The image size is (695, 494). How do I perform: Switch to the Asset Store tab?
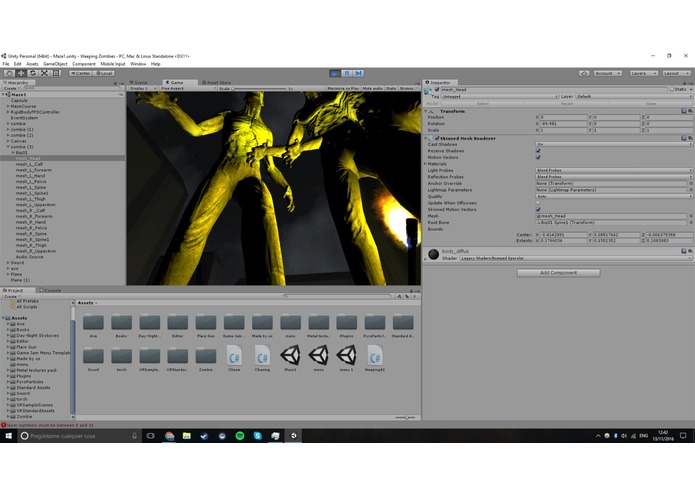[x=217, y=82]
